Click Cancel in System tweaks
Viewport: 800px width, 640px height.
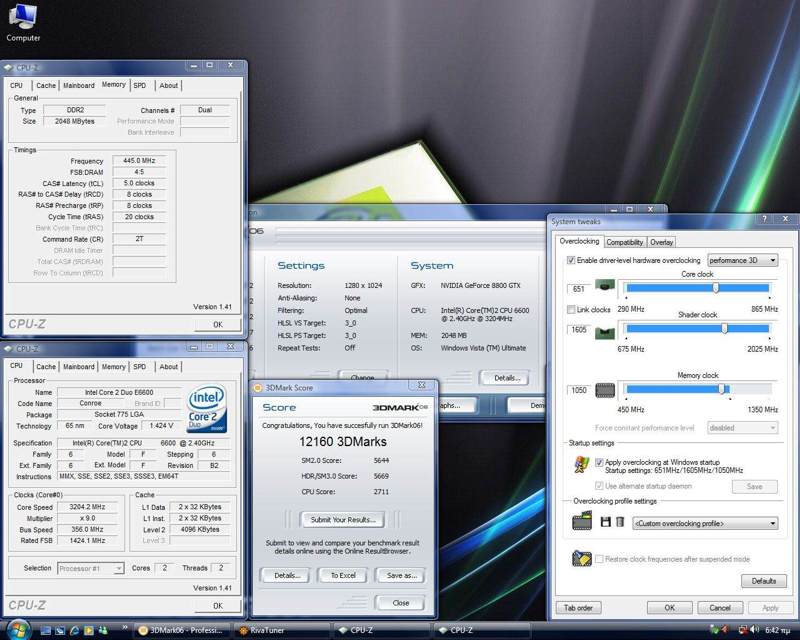719,607
